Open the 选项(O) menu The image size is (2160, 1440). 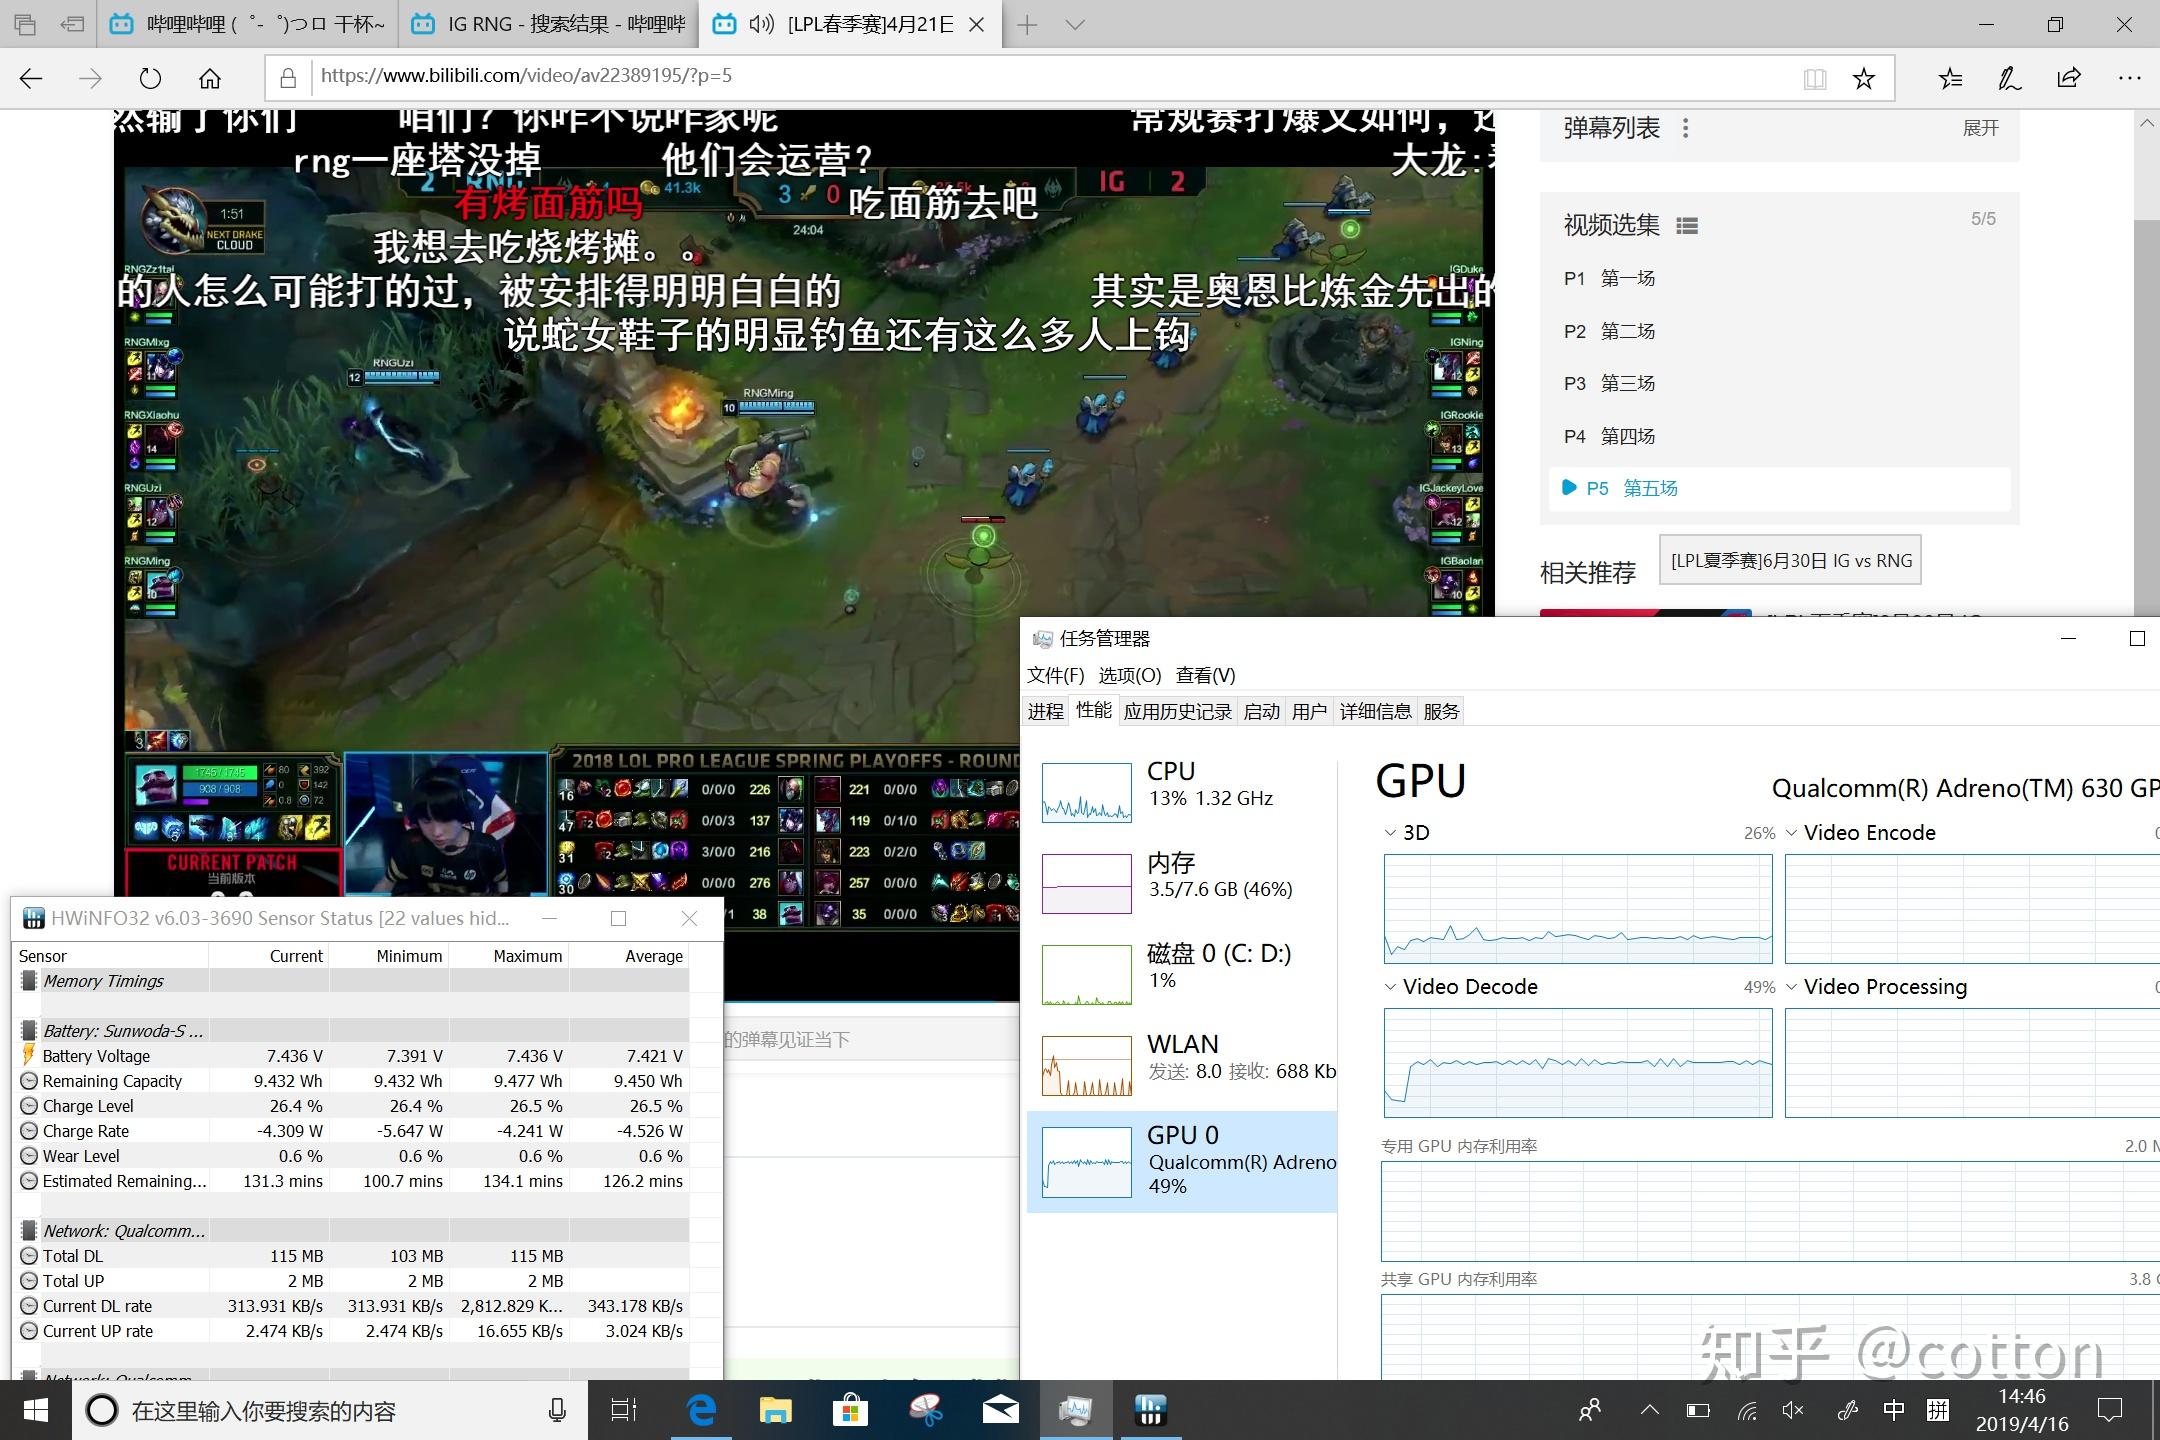[x=1129, y=675]
